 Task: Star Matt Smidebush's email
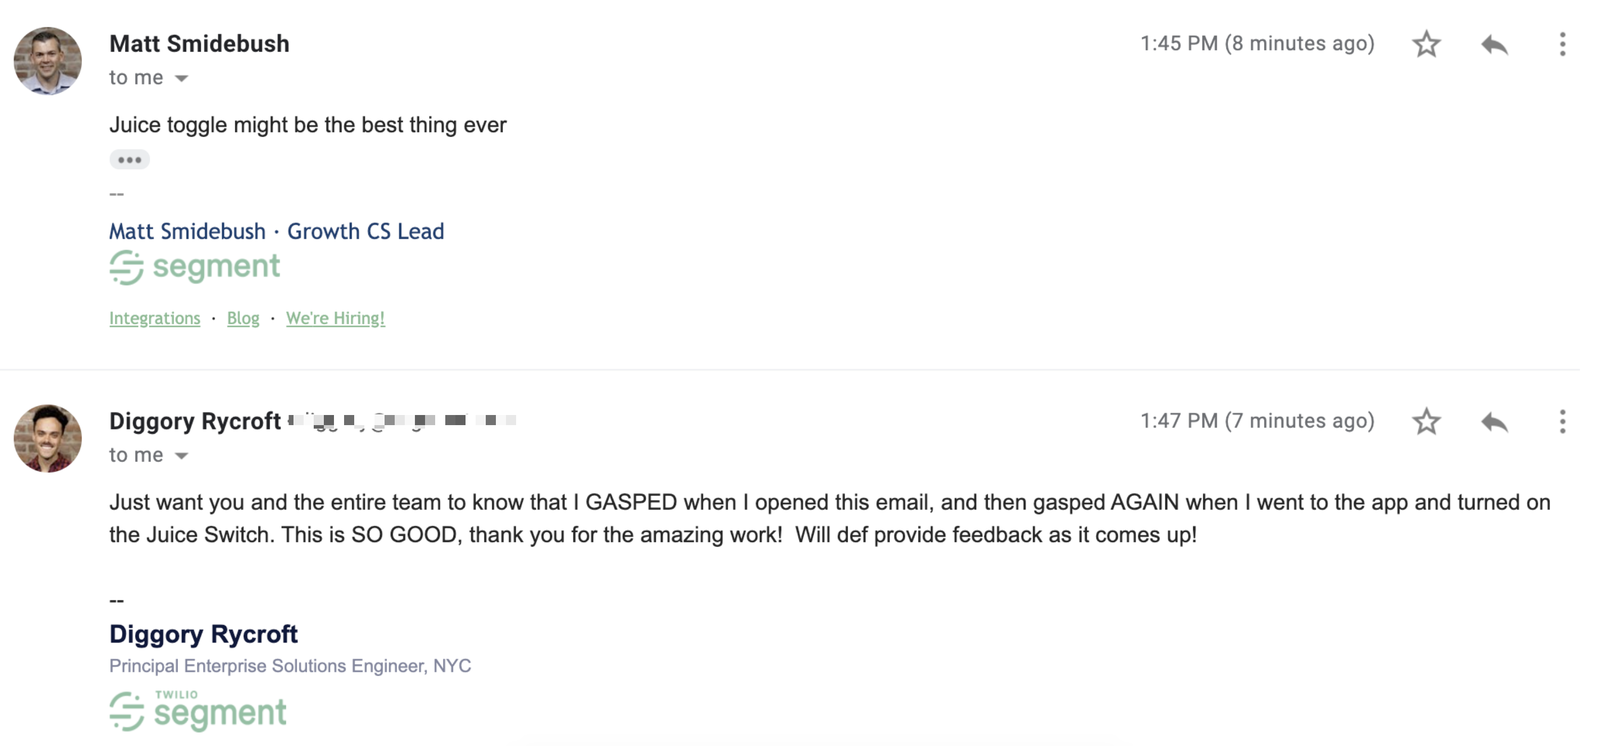click(x=1426, y=44)
